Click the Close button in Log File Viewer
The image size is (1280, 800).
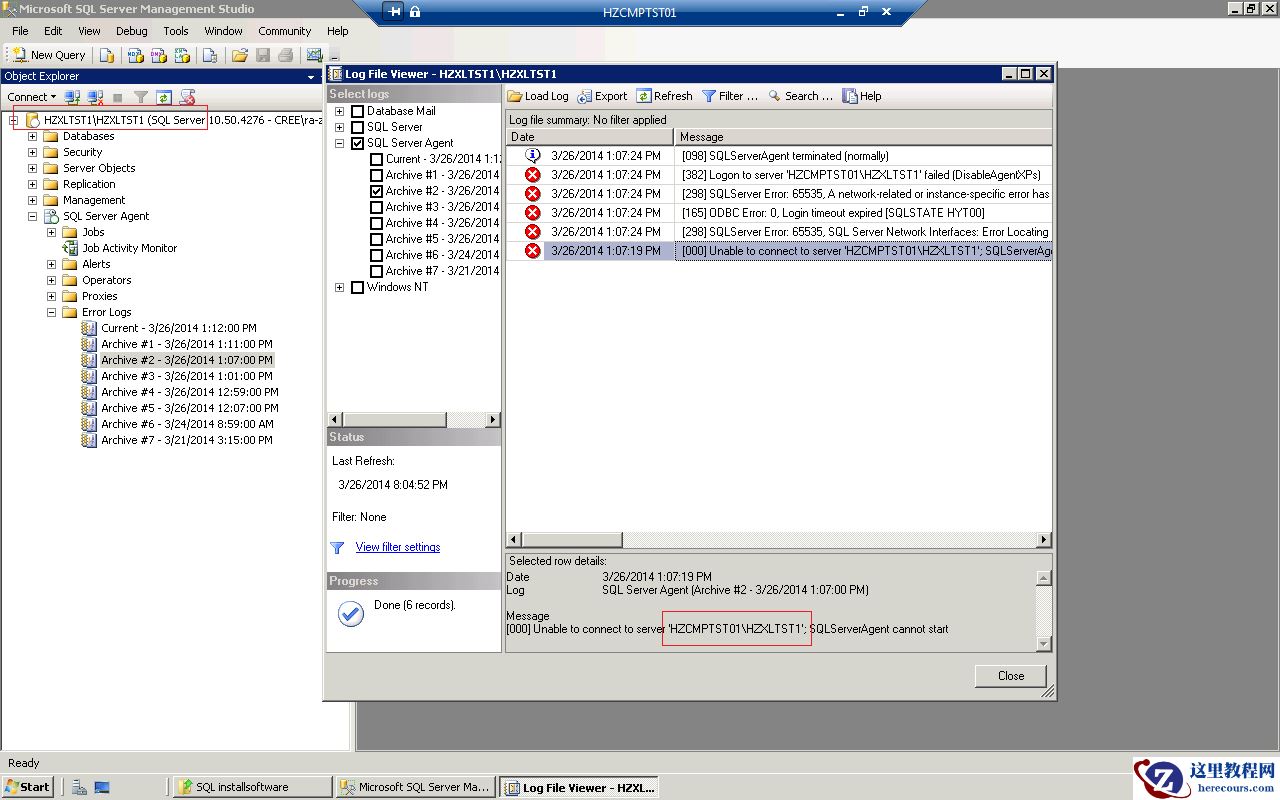point(1009,676)
